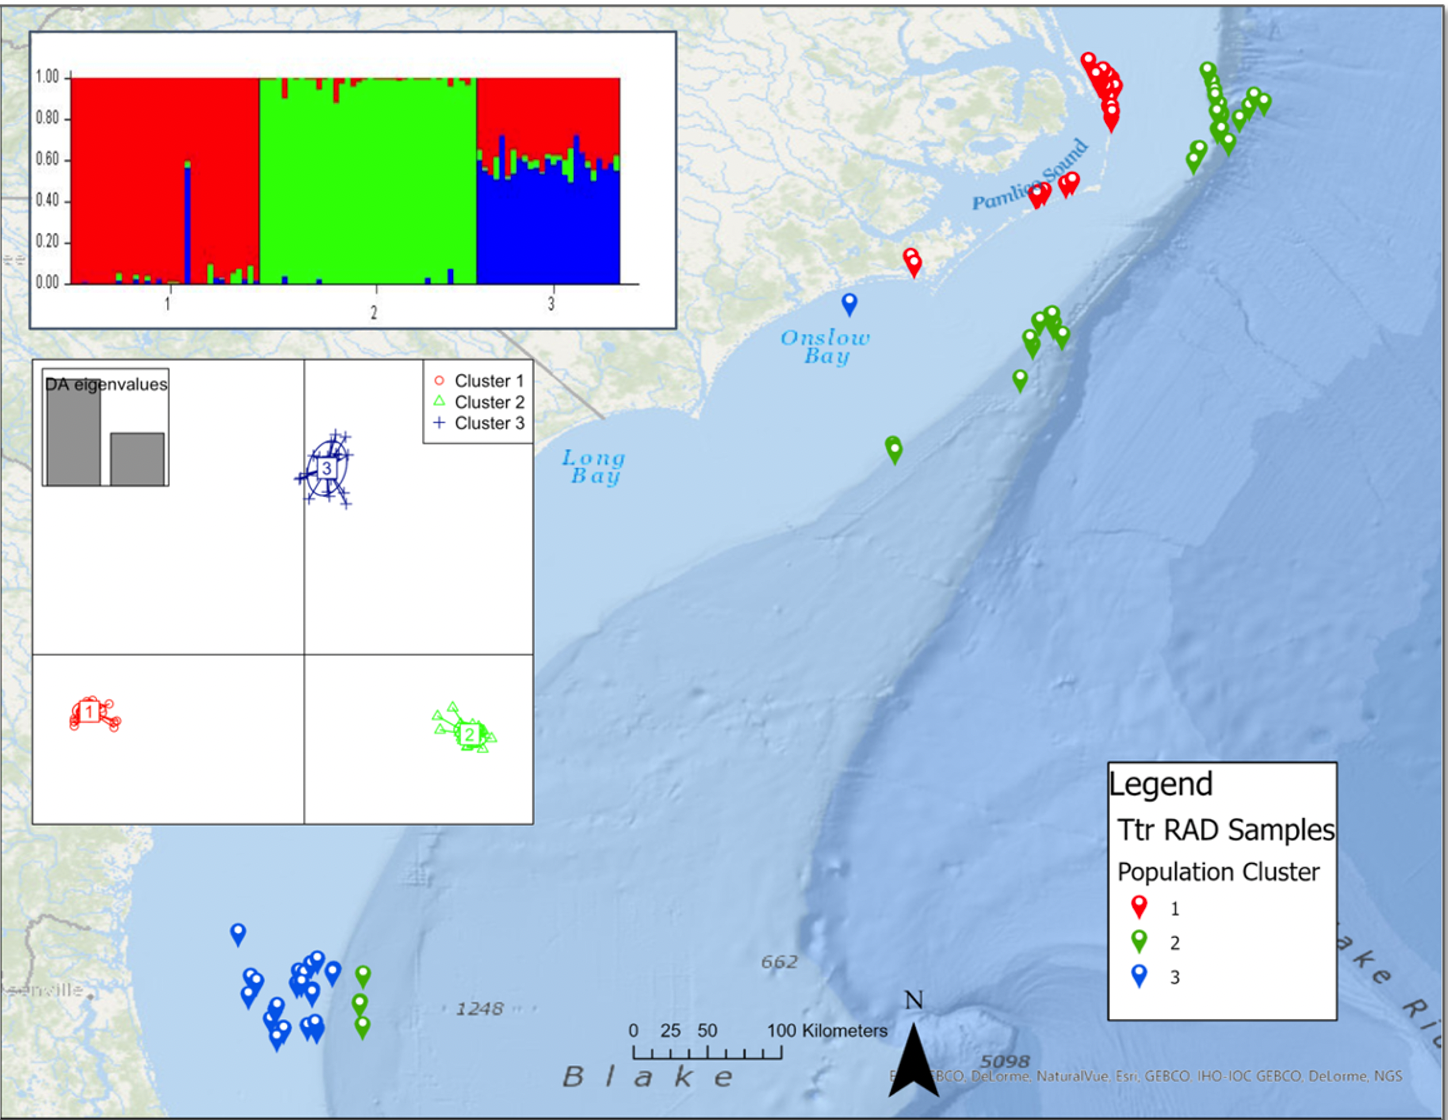The width and height of the screenshot is (1448, 1120).
Task: Click the Ttr RAD Samples legend heading
Action: (x=1225, y=829)
